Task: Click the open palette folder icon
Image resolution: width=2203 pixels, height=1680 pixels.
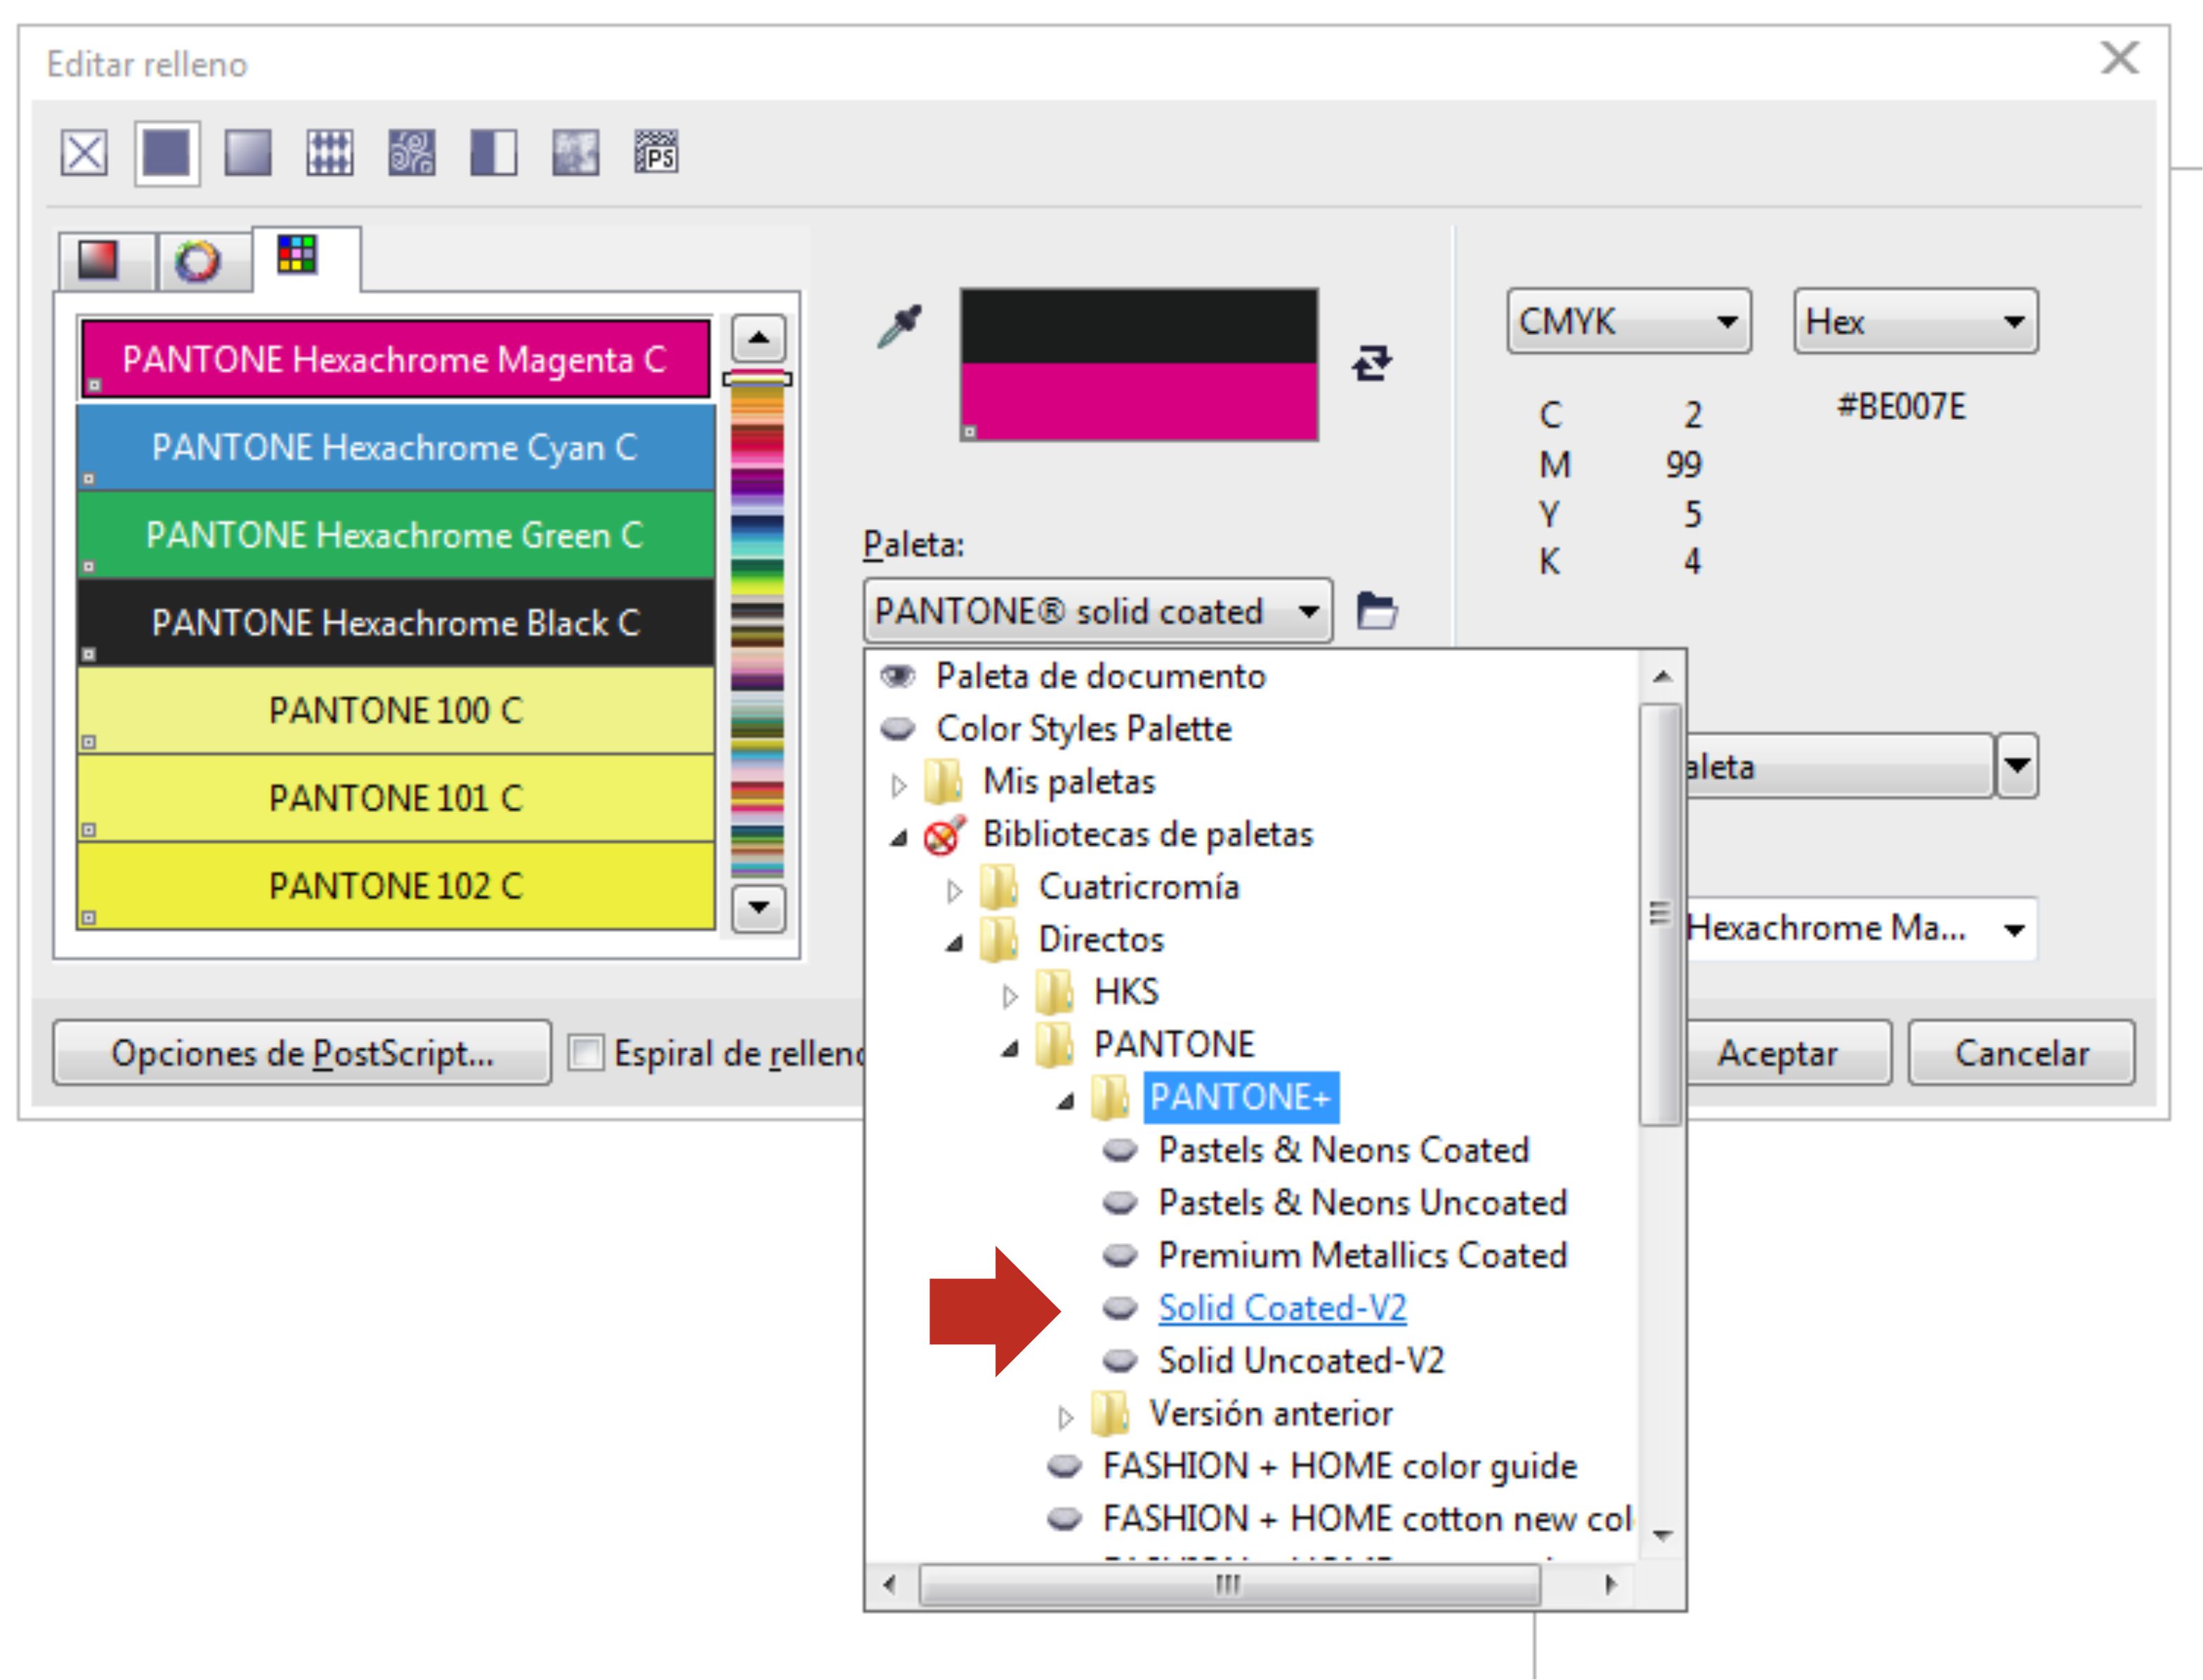Action: (1378, 610)
